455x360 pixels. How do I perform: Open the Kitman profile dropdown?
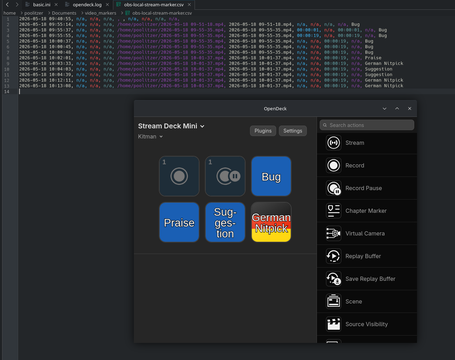point(150,137)
